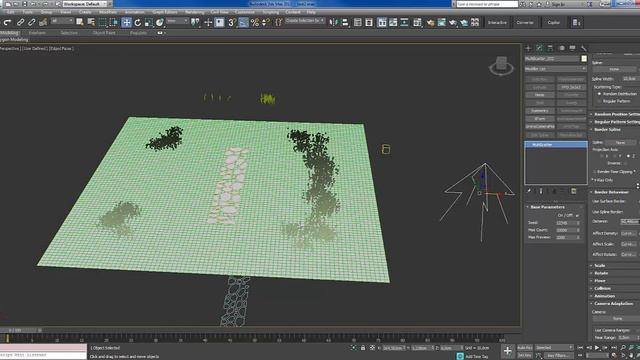Viewport: 640px width, 360px height.
Task: Switch to Modify panel tab icon
Action: 539,48
